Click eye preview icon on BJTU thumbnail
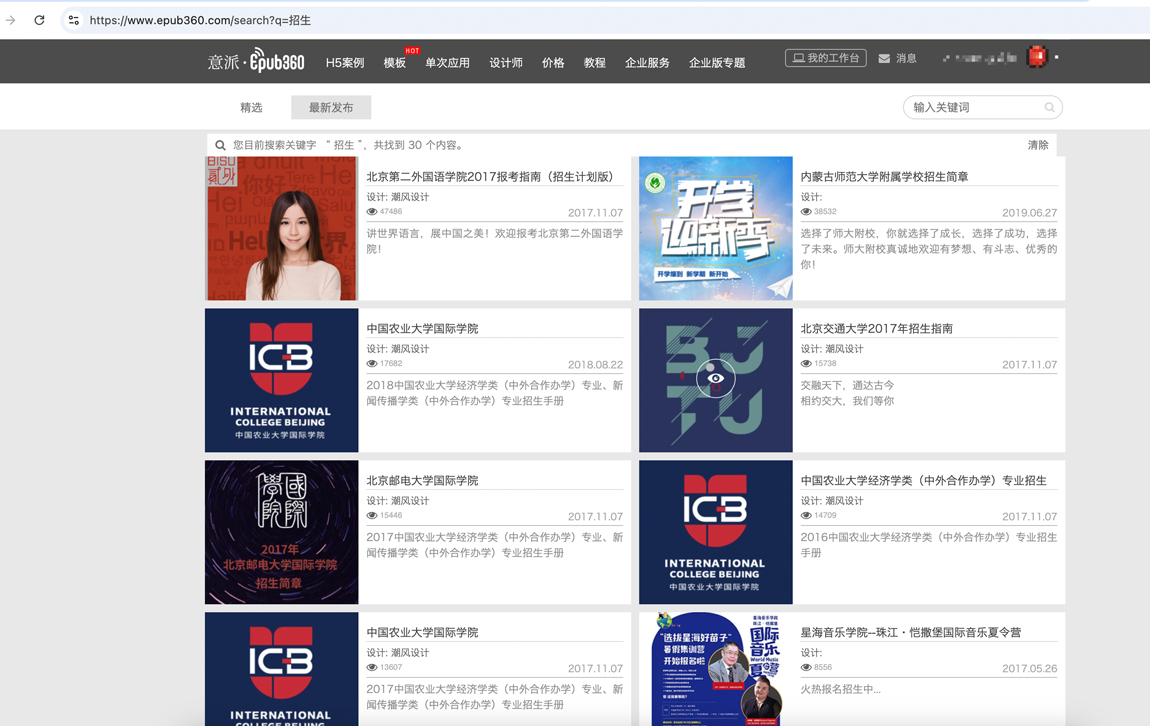Screen dimensions: 1150x726 (x=715, y=378)
